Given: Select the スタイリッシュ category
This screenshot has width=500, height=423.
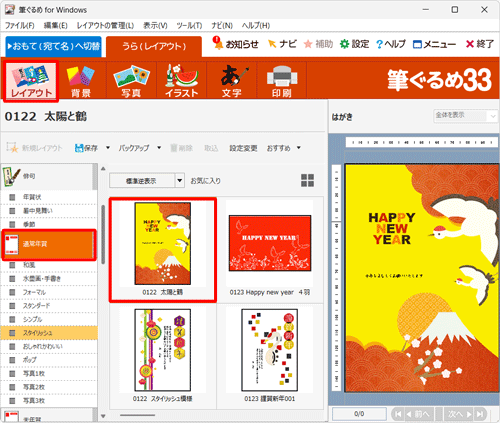Looking at the screenshot, I should point(49,333).
